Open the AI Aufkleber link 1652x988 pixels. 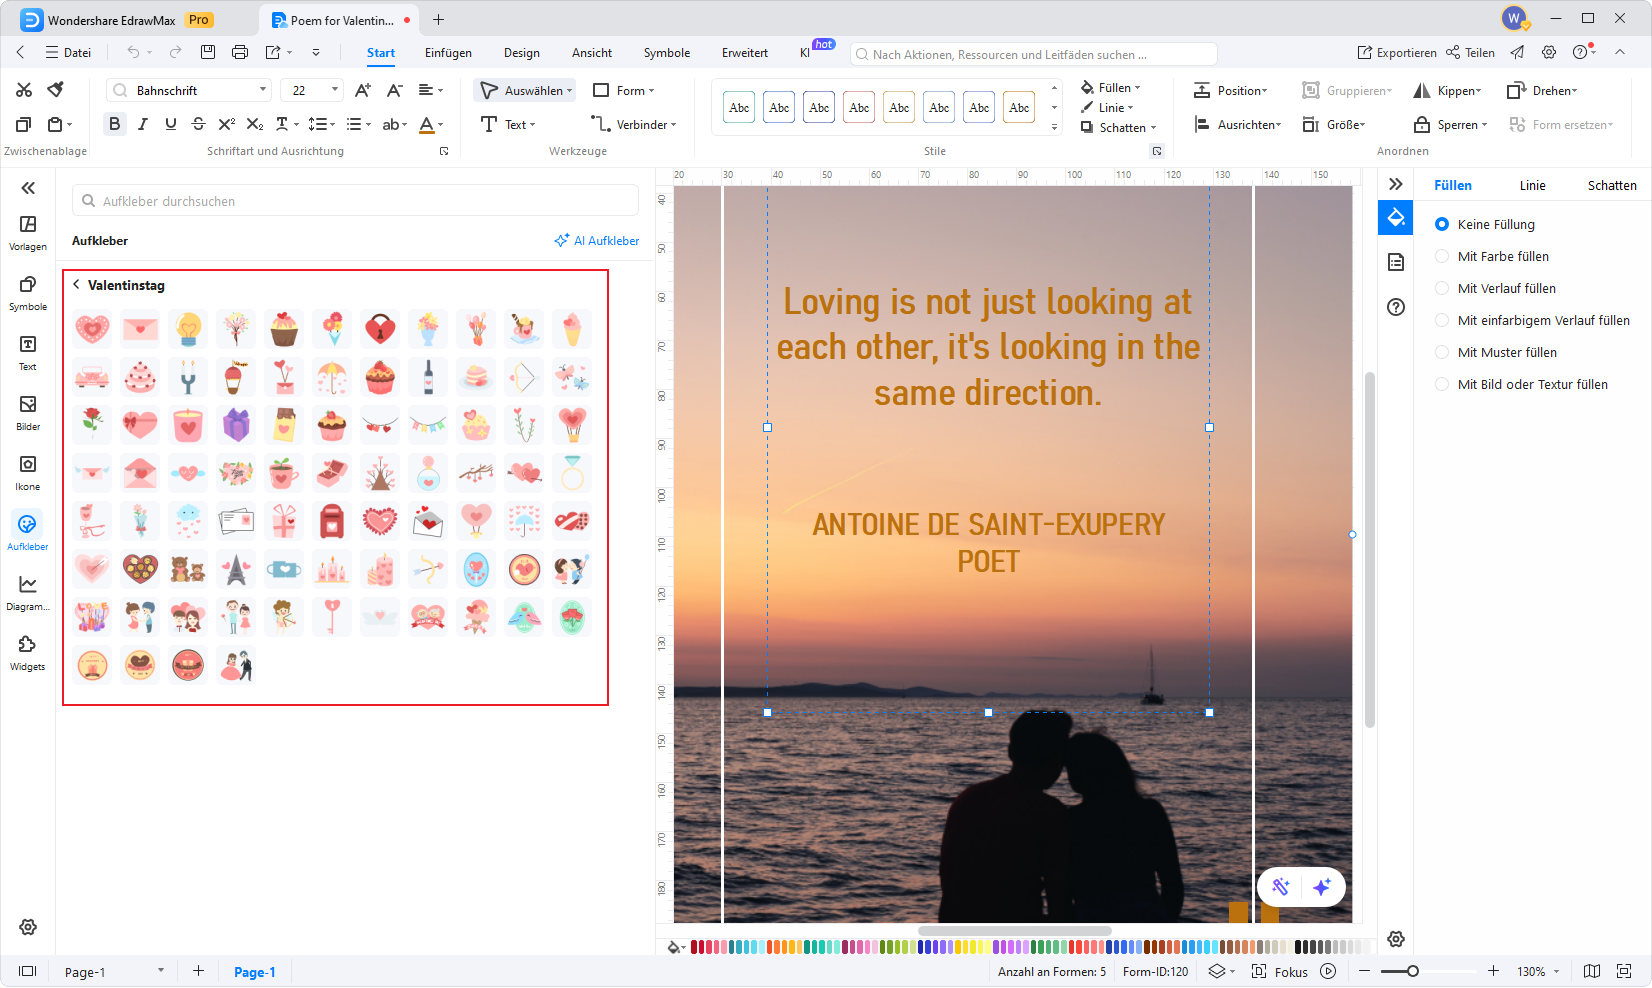click(x=597, y=241)
